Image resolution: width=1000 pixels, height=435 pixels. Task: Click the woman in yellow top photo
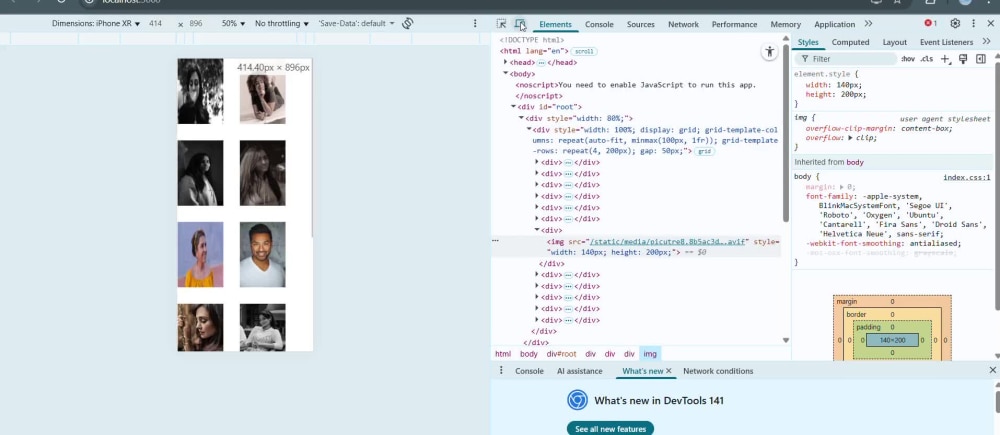[x=200, y=254]
